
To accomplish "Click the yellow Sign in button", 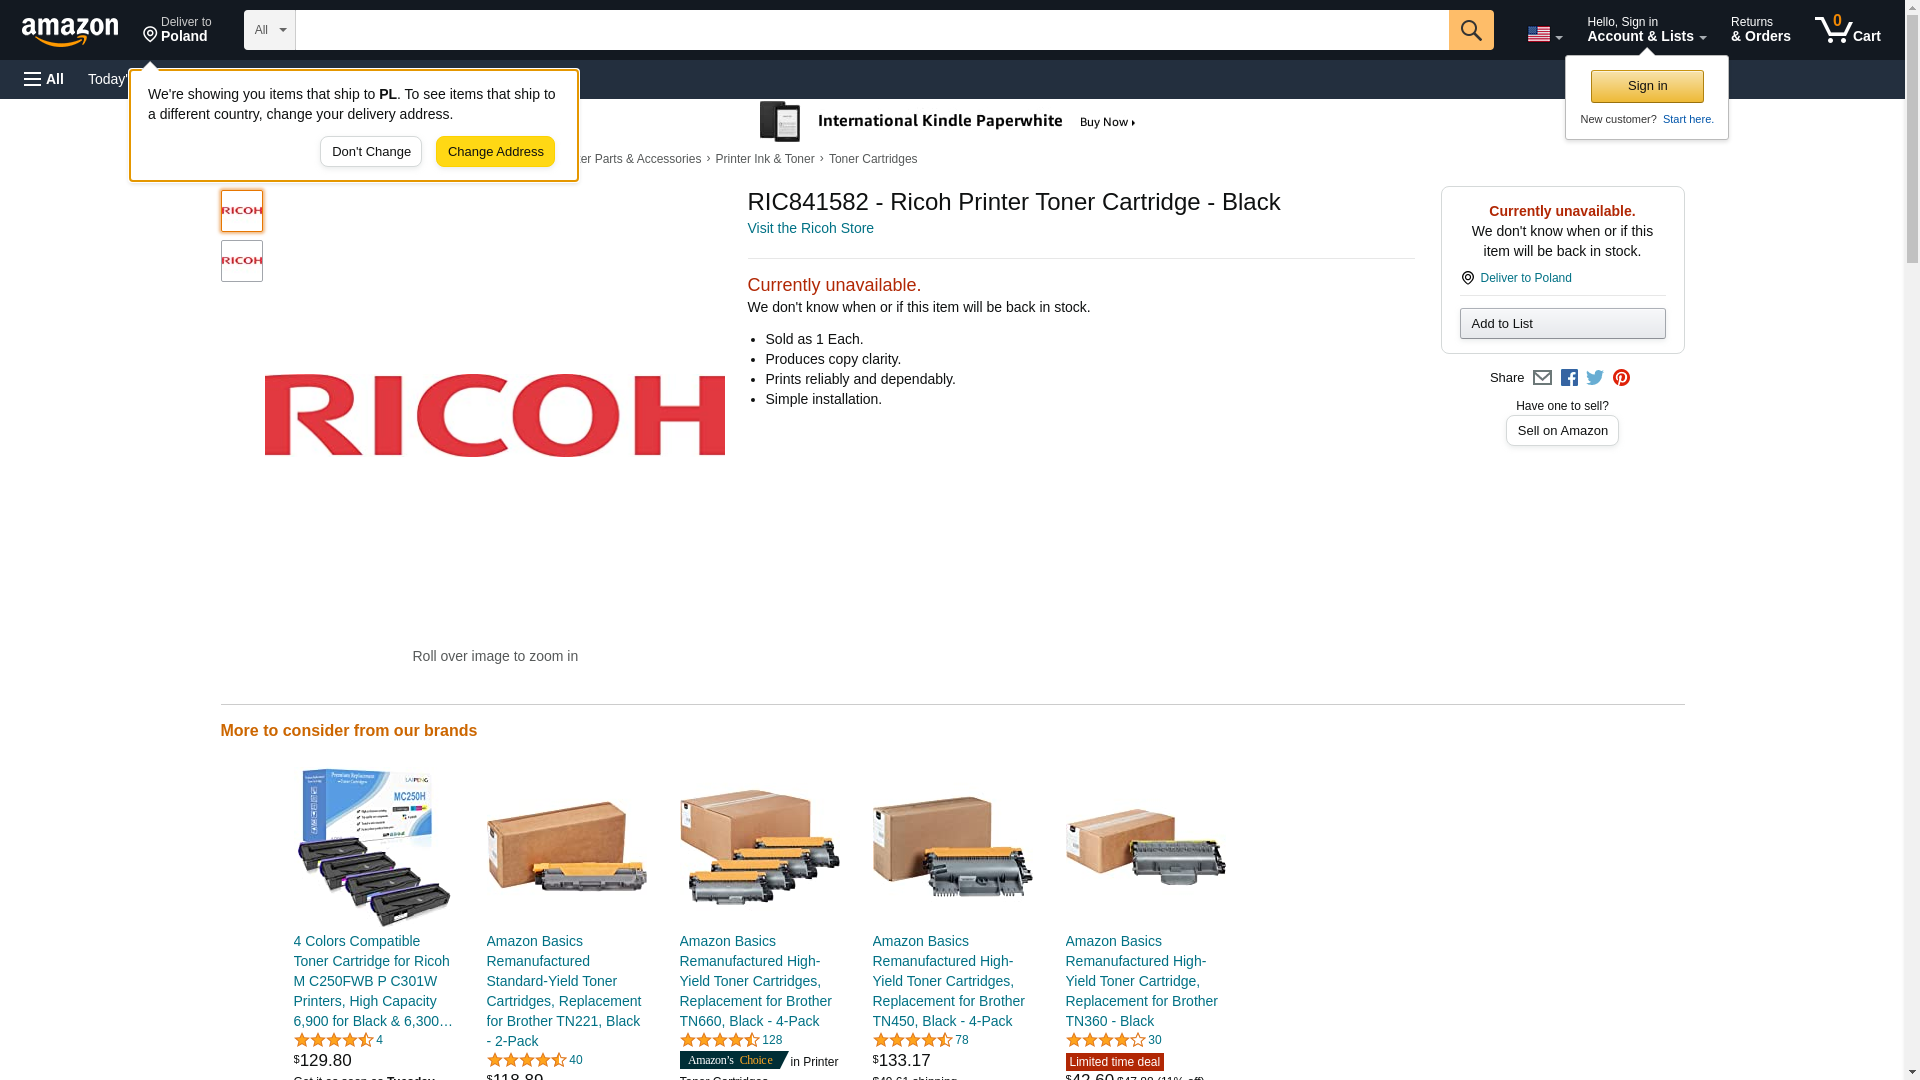I will tap(1647, 86).
